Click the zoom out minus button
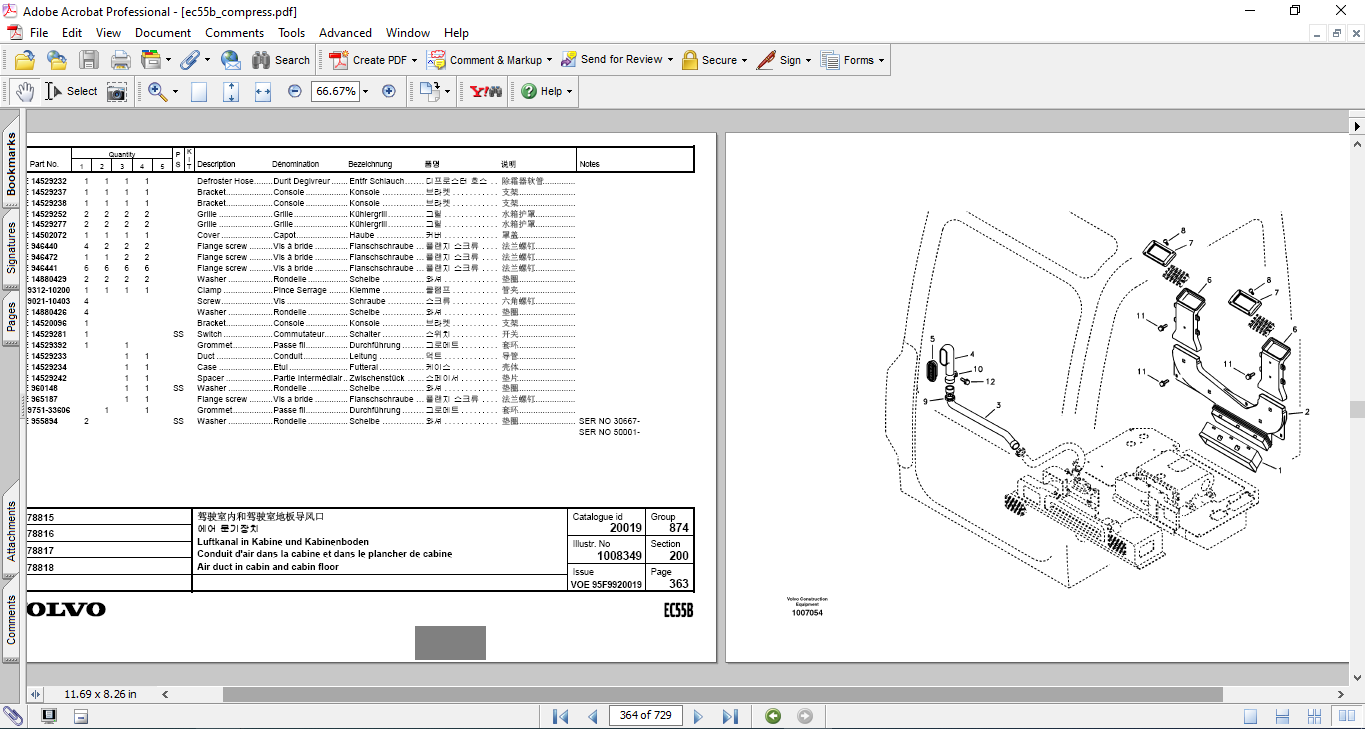 pos(294,91)
